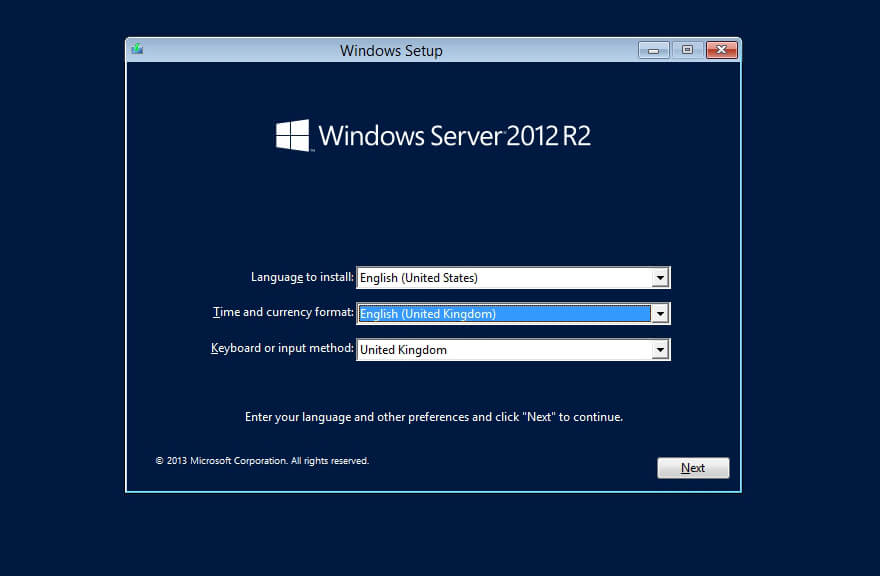Click the "Windows Setup" window title text
Image resolution: width=880 pixels, height=576 pixels.
click(391, 51)
